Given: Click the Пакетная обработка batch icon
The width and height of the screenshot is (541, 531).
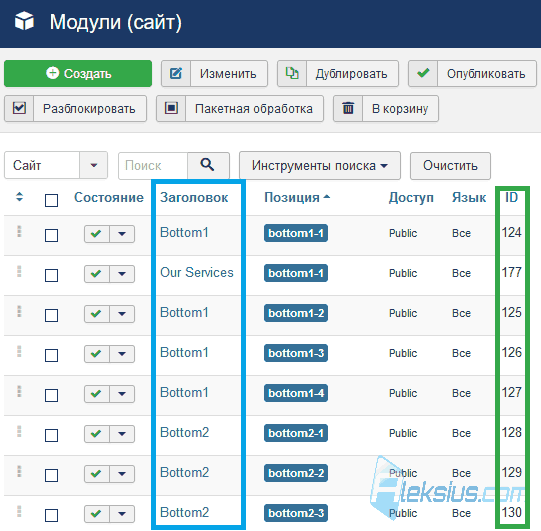Looking at the screenshot, I should coord(171,108).
